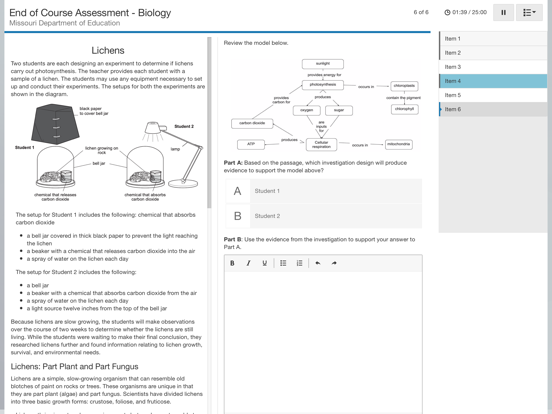Viewport: 552px width, 414px height.
Task: Undo the last edit in the editor
Action: pos(318,263)
